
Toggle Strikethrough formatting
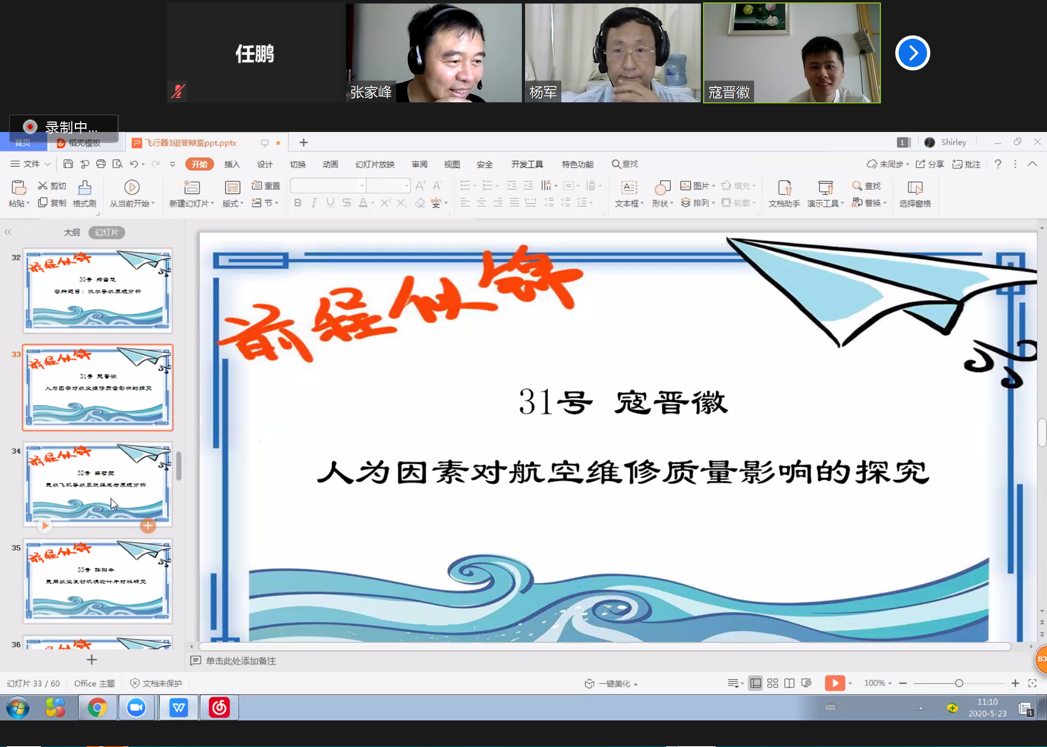click(347, 203)
